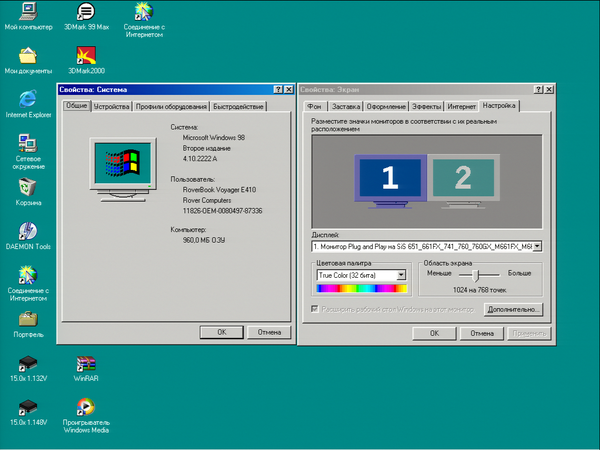Click the 'Второе издание' text
Viewport: 600px width, 450px height.
206,148
